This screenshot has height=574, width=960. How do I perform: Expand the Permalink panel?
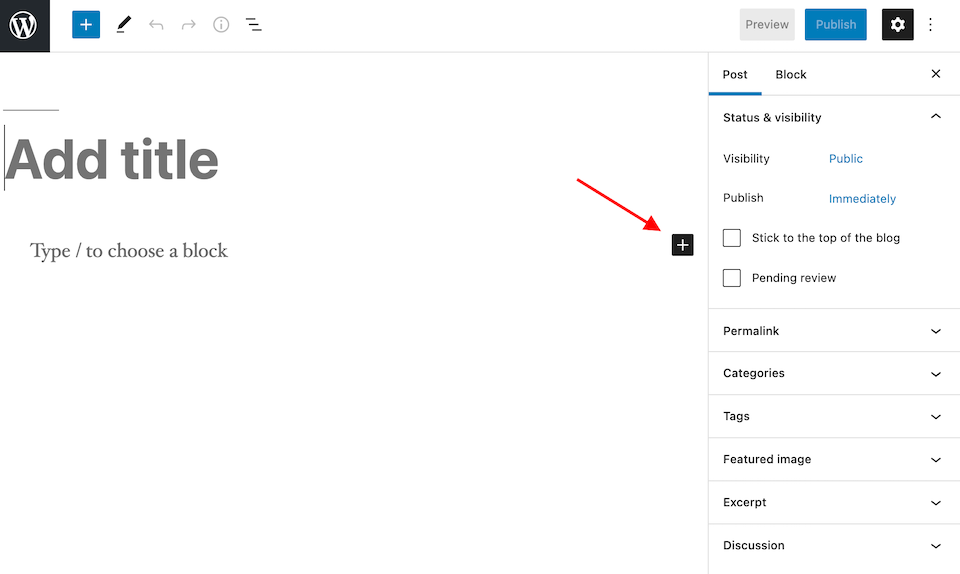[x=935, y=331]
